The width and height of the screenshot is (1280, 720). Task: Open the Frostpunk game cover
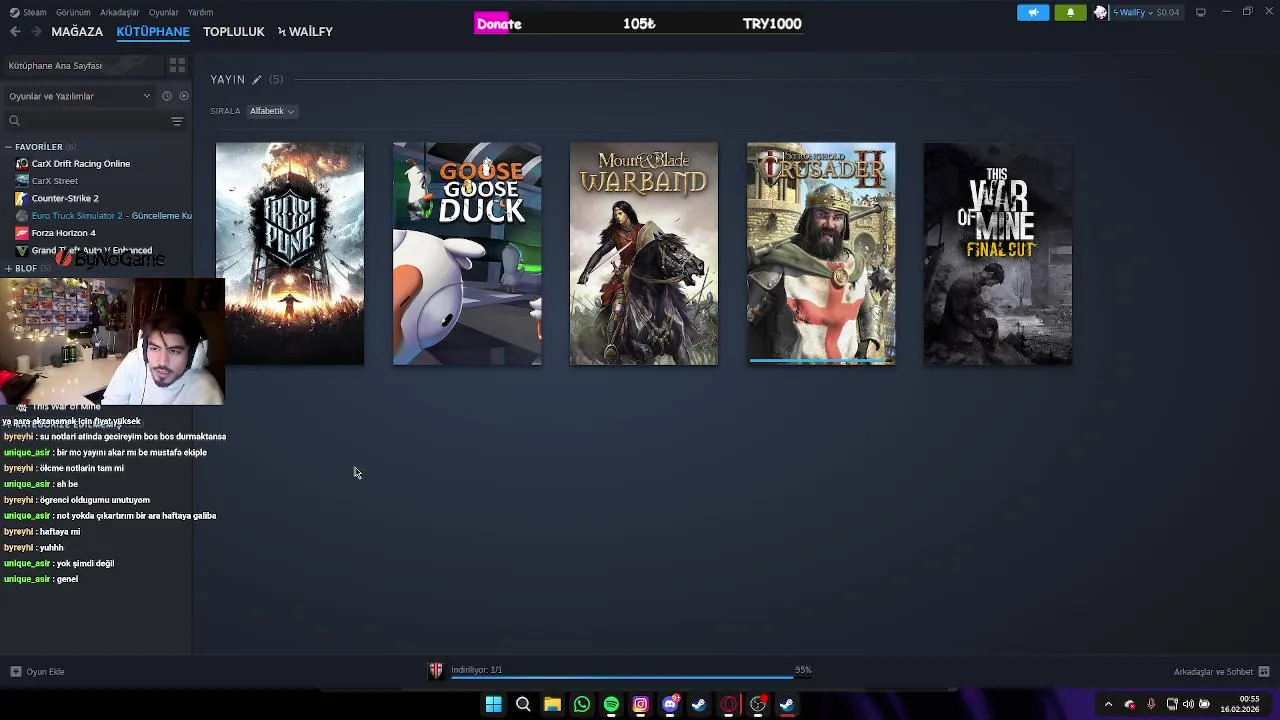tap(290, 253)
